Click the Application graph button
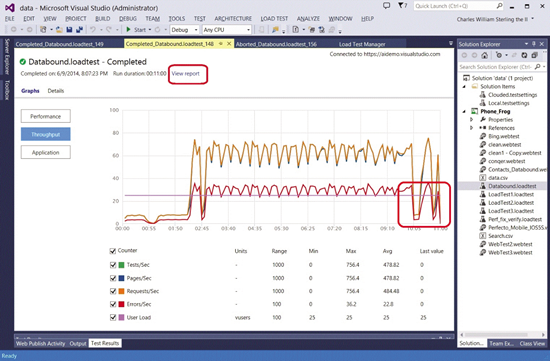The height and width of the screenshot is (361, 550). coord(46,152)
